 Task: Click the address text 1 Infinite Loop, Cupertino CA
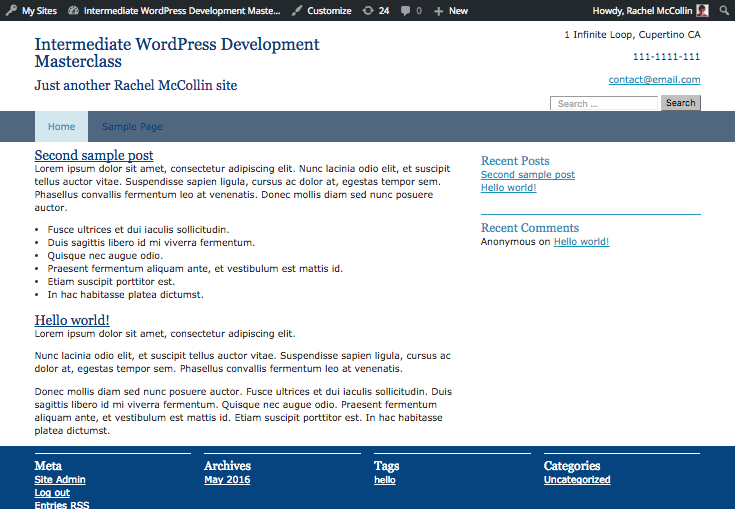point(632,35)
